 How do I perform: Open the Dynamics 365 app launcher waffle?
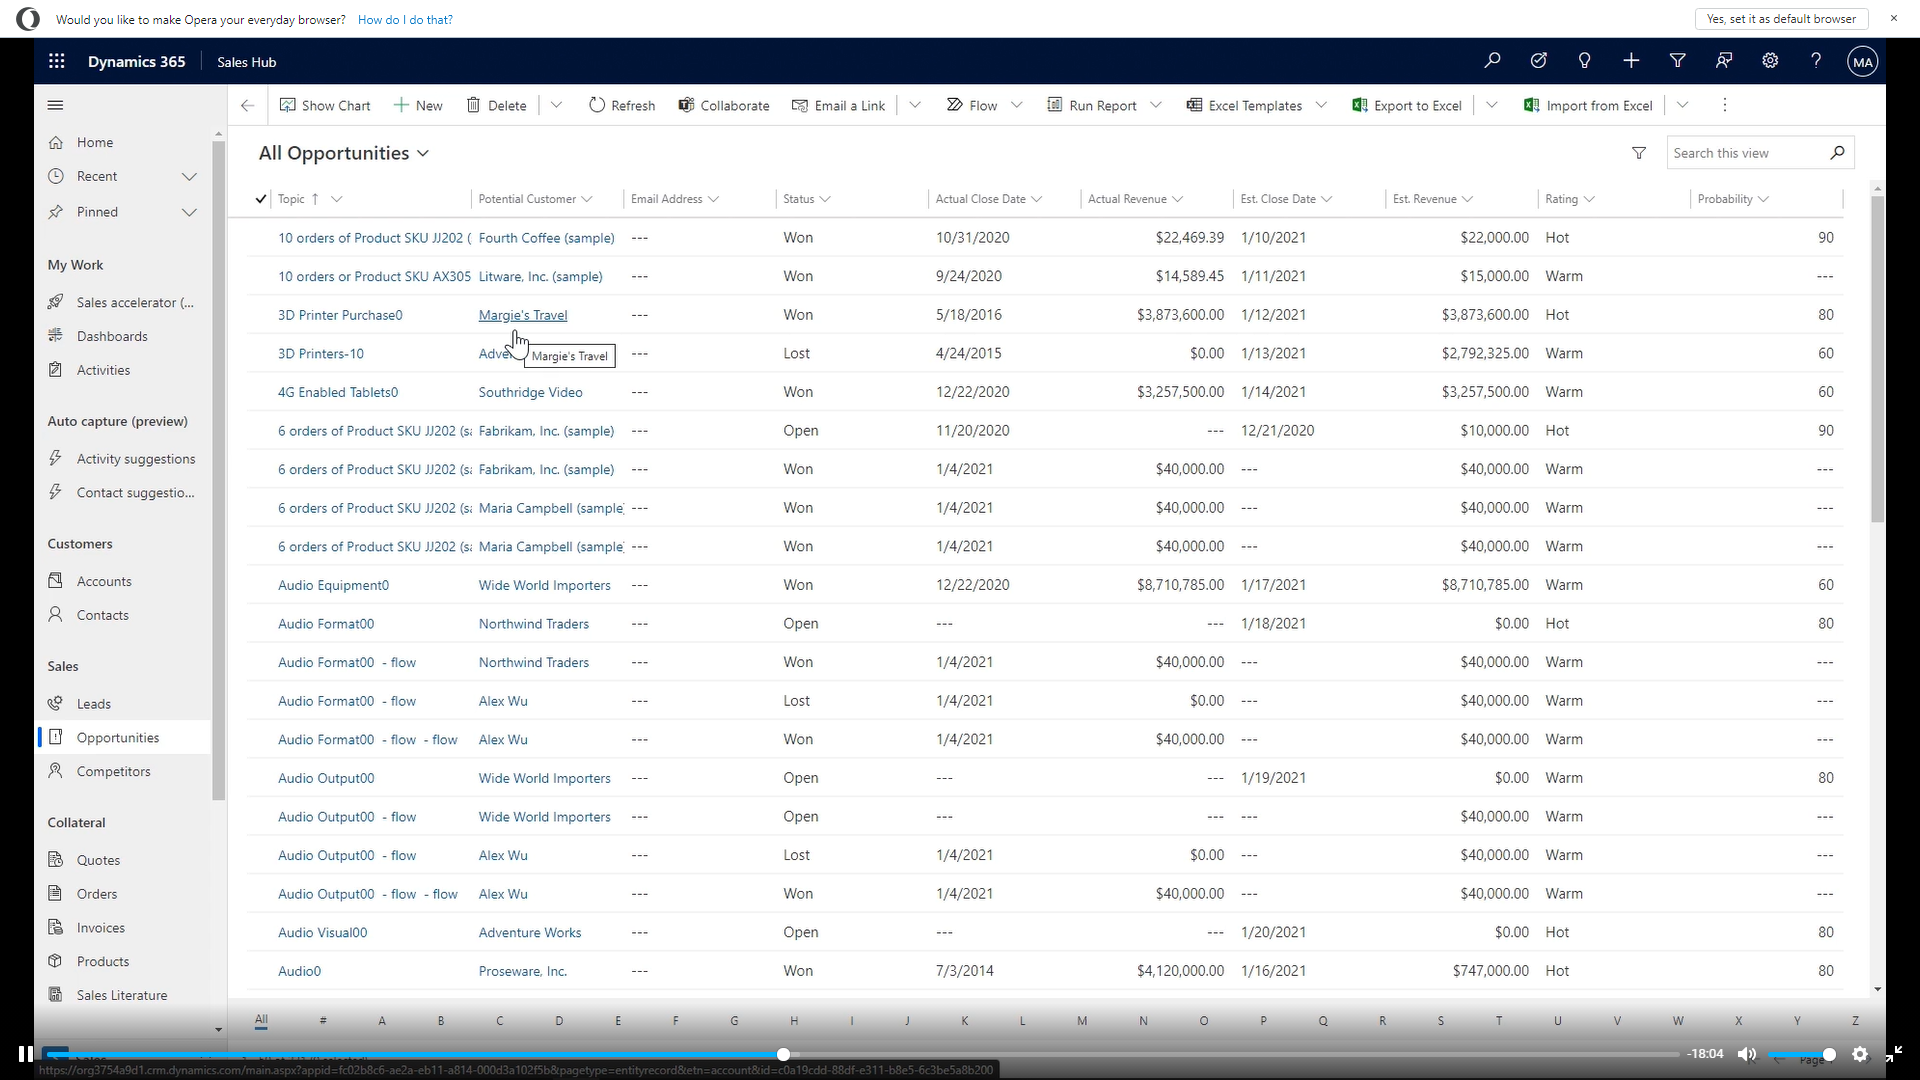tap(57, 61)
